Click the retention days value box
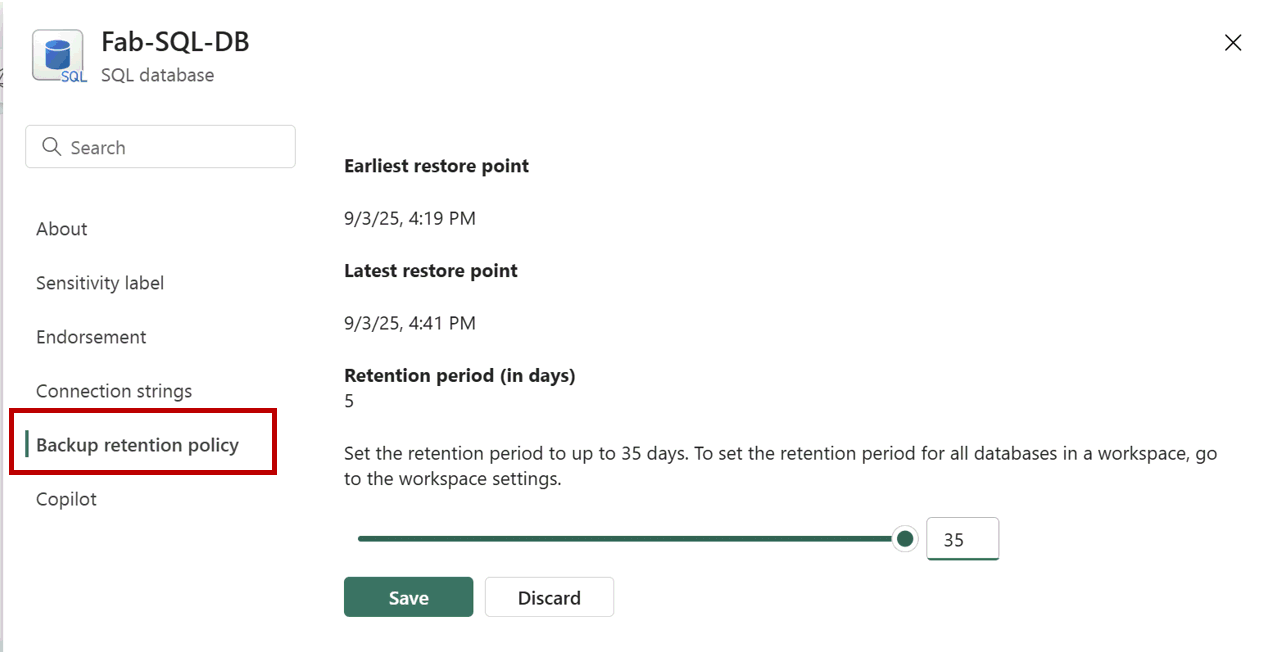This screenshot has height=652, width=1270. 962,538
